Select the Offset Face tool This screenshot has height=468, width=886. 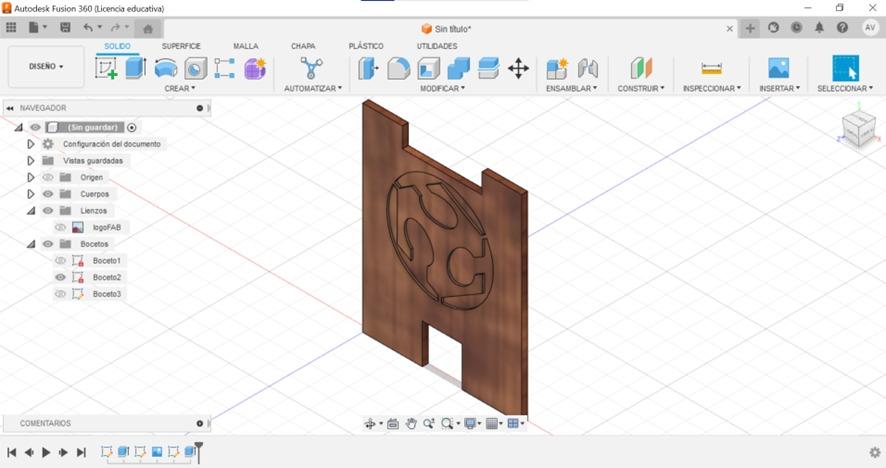click(488, 68)
